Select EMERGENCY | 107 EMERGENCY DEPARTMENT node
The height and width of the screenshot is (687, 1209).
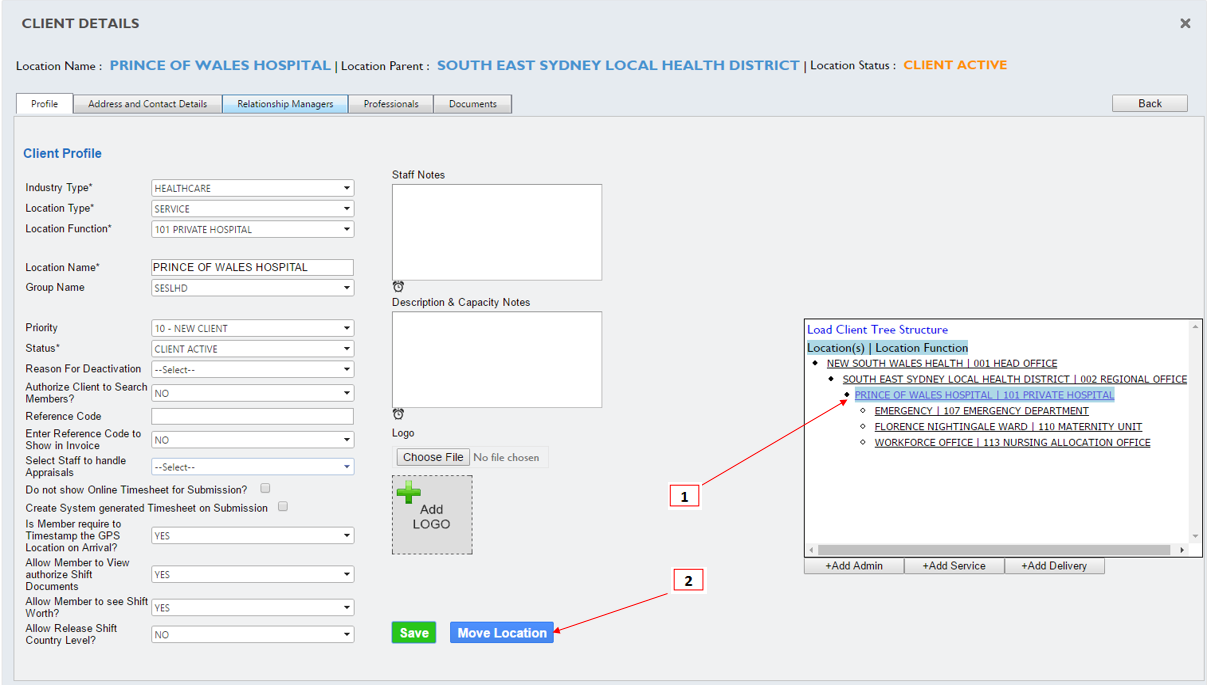982,411
